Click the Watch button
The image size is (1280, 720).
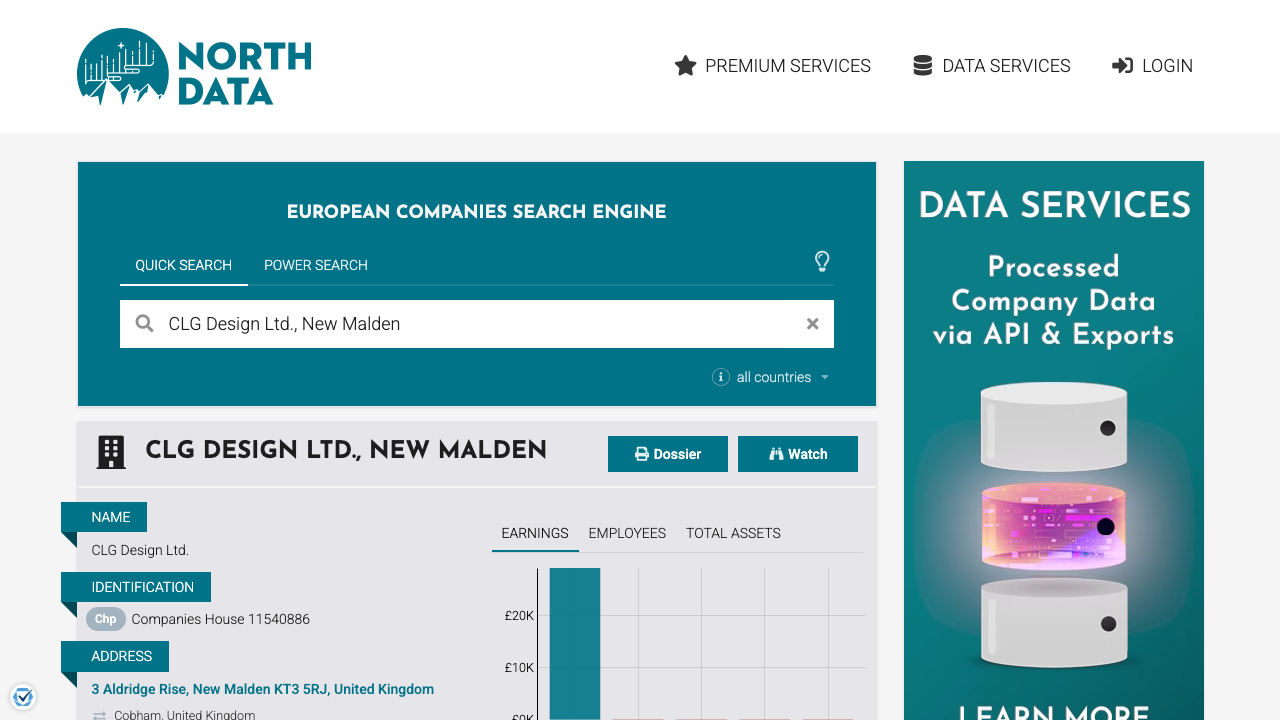(x=797, y=454)
